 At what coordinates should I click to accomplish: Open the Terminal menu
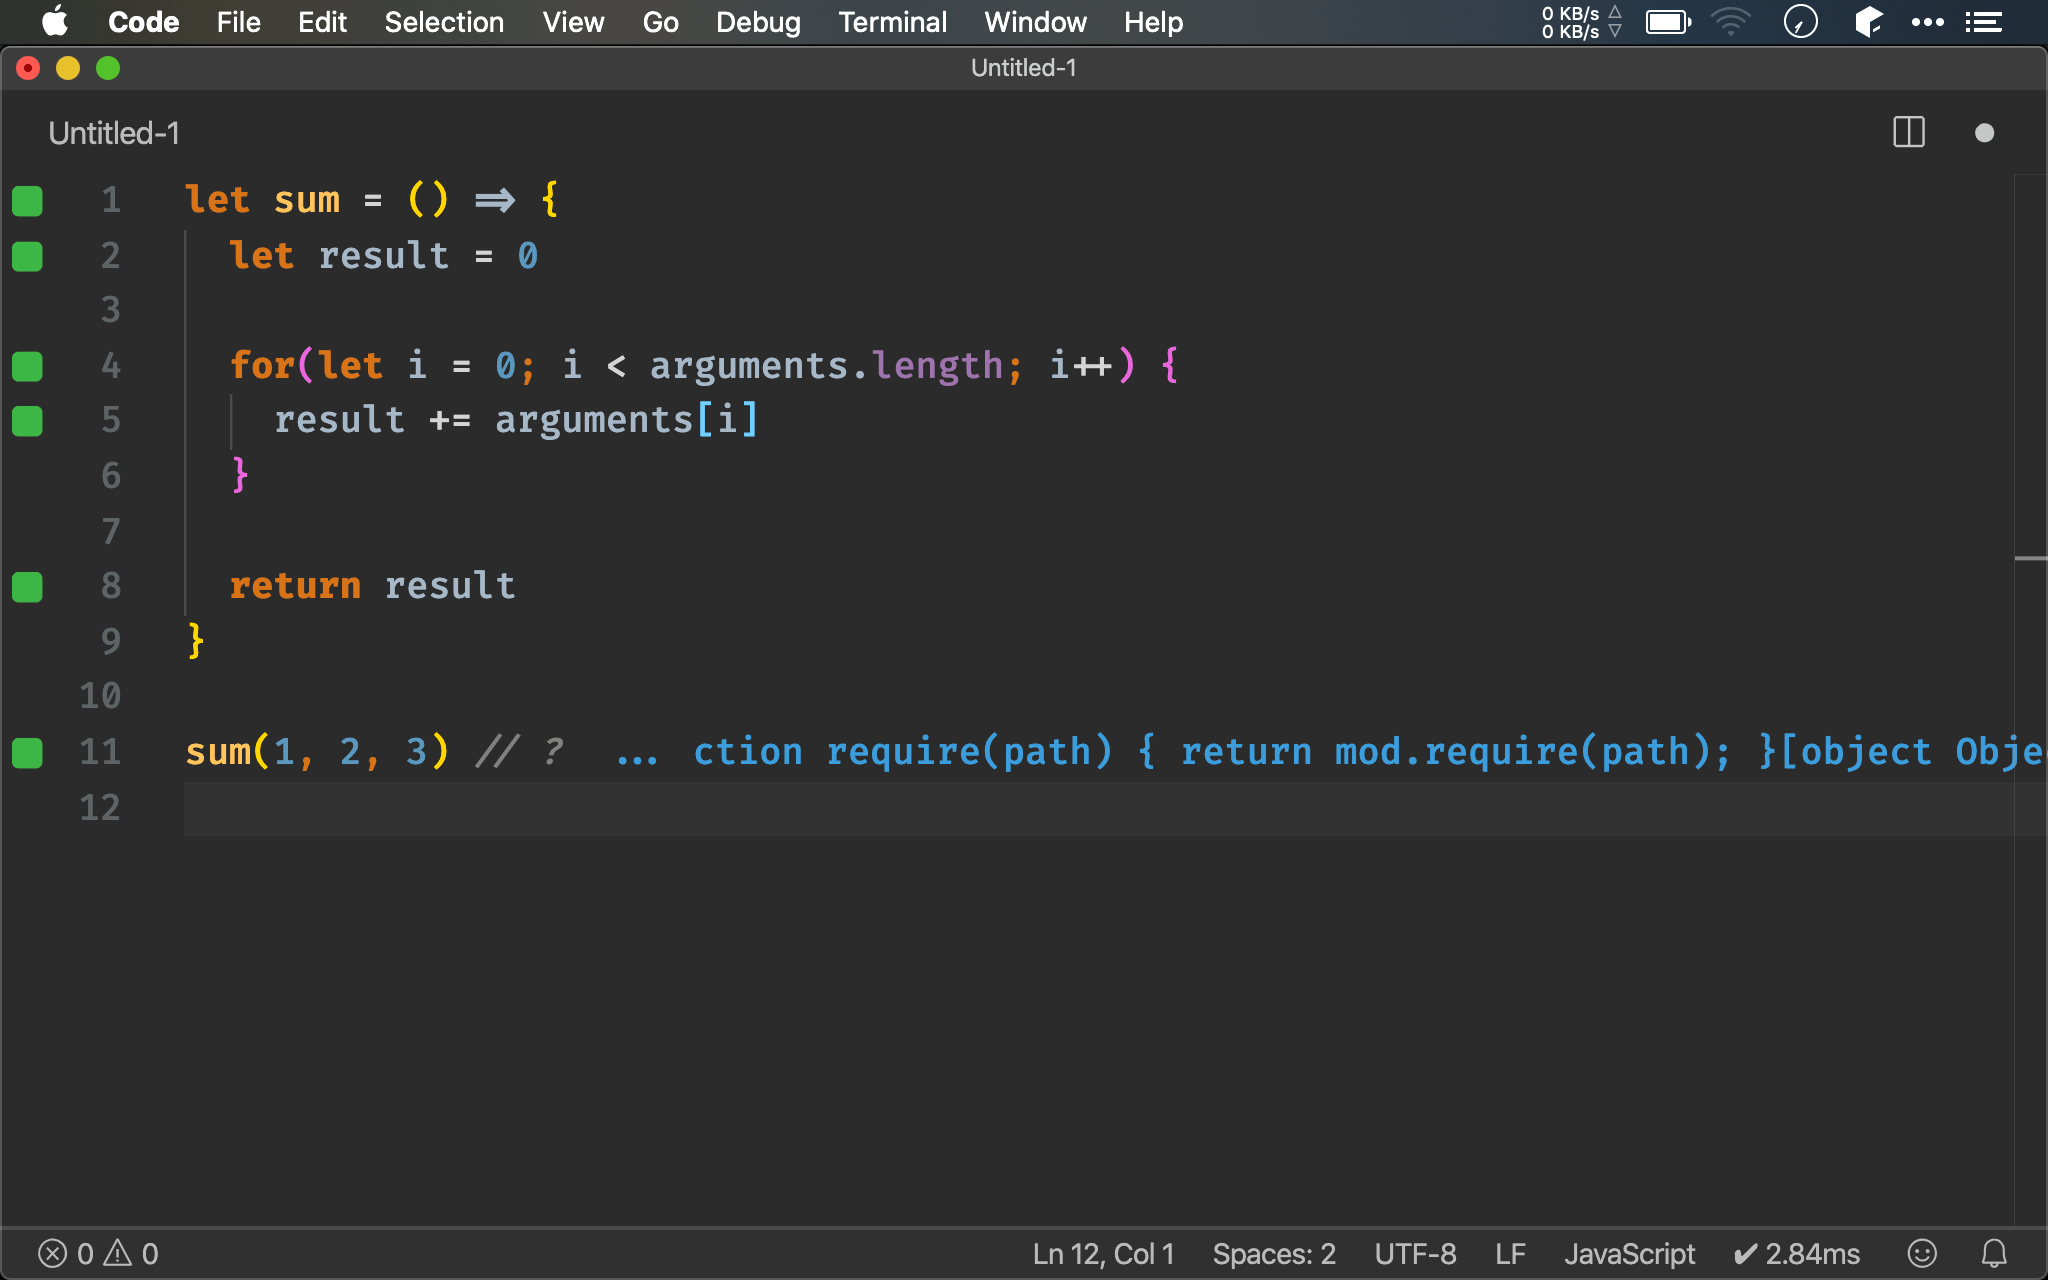892,22
